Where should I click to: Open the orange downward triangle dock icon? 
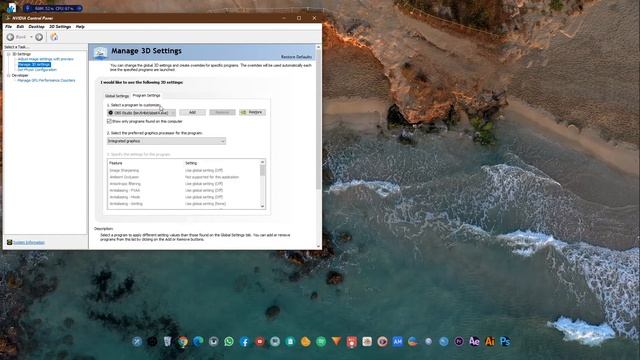click(336, 341)
